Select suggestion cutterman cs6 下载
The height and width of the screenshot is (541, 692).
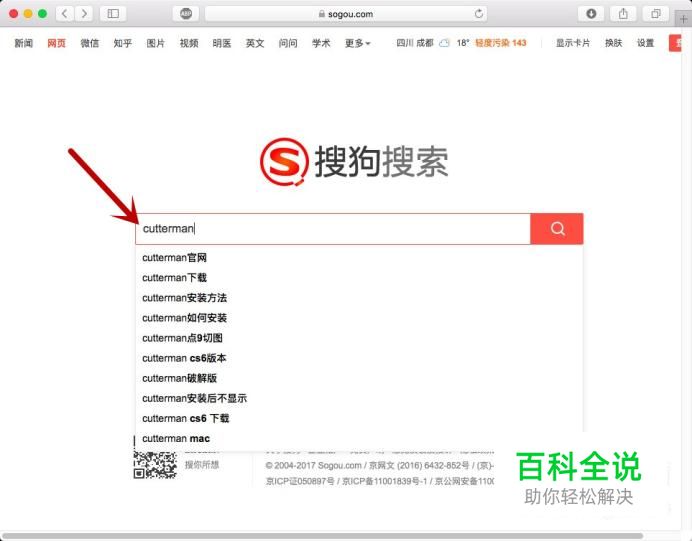point(359,418)
